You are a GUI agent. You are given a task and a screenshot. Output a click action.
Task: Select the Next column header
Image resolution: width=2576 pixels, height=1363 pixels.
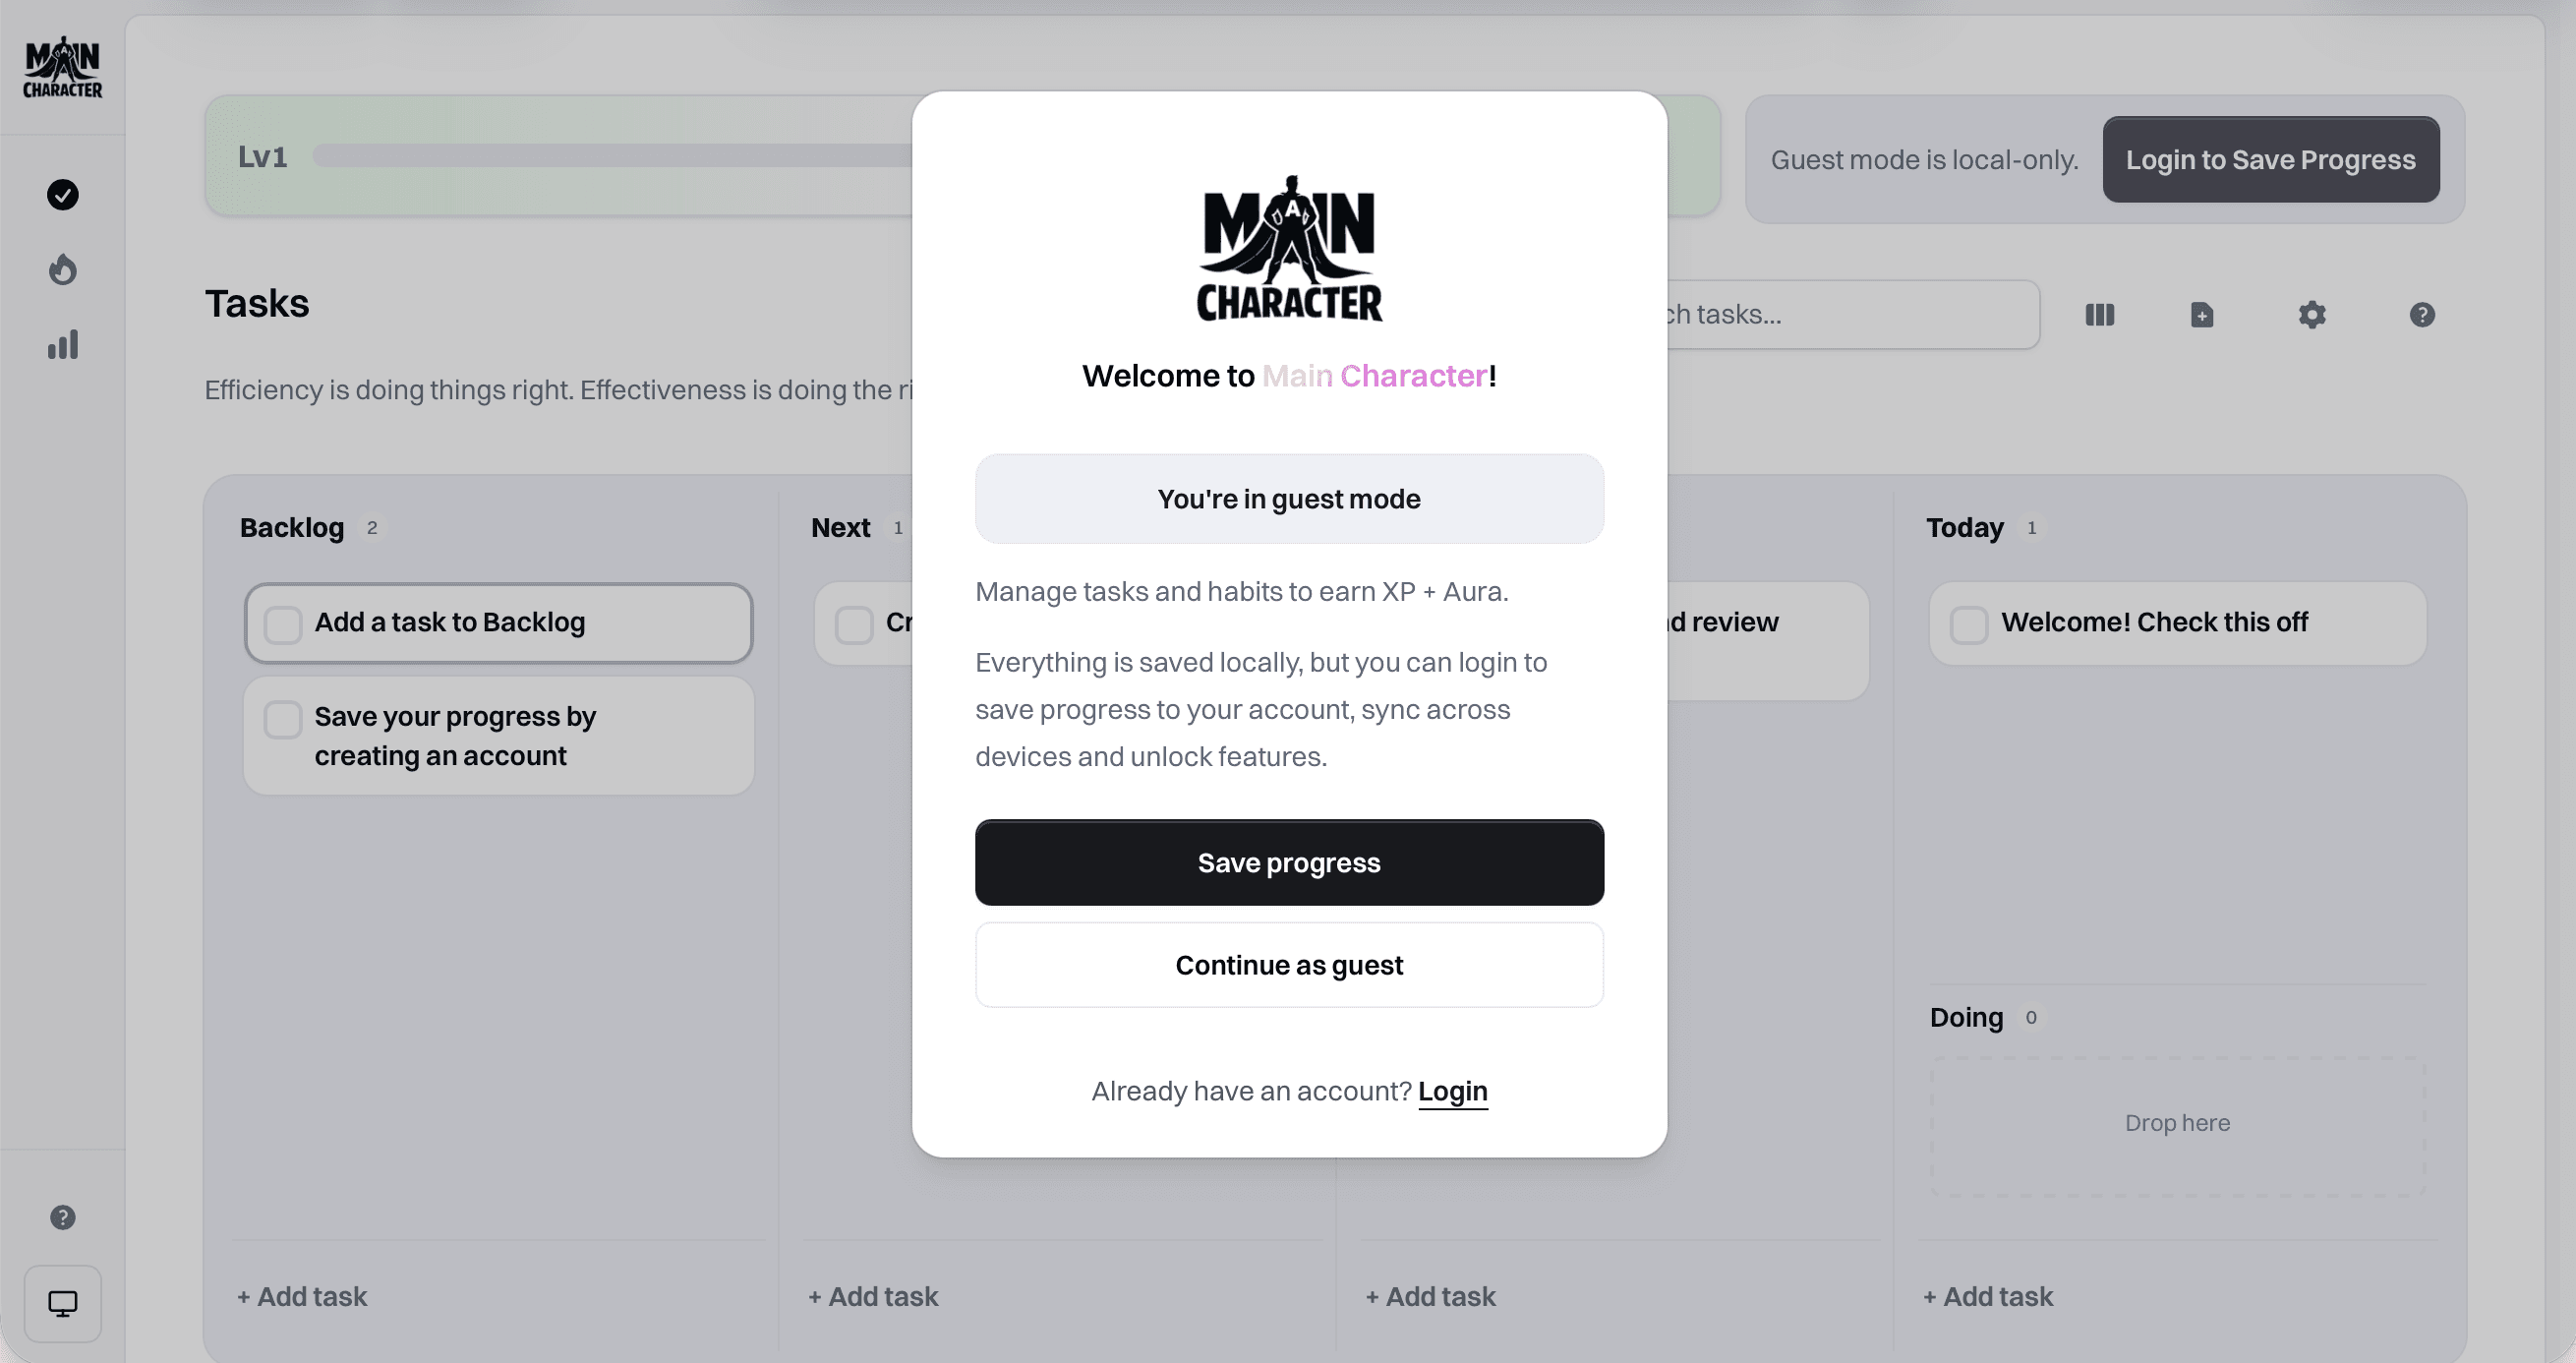(839, 527)
